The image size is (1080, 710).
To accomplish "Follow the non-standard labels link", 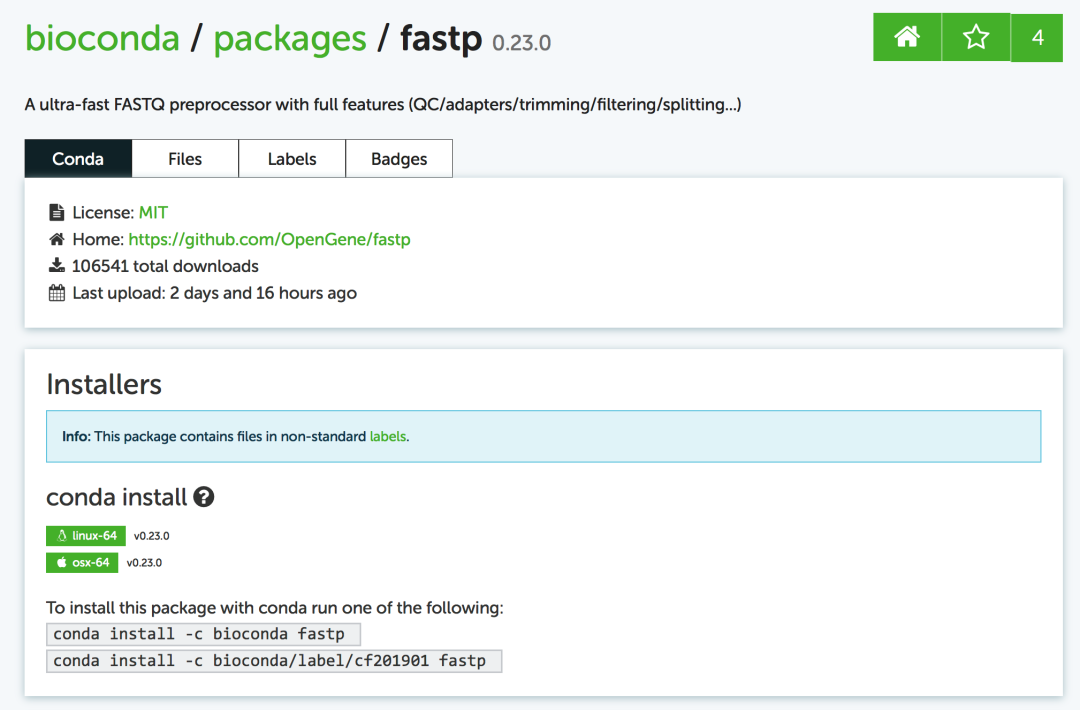I will [388, 437].
